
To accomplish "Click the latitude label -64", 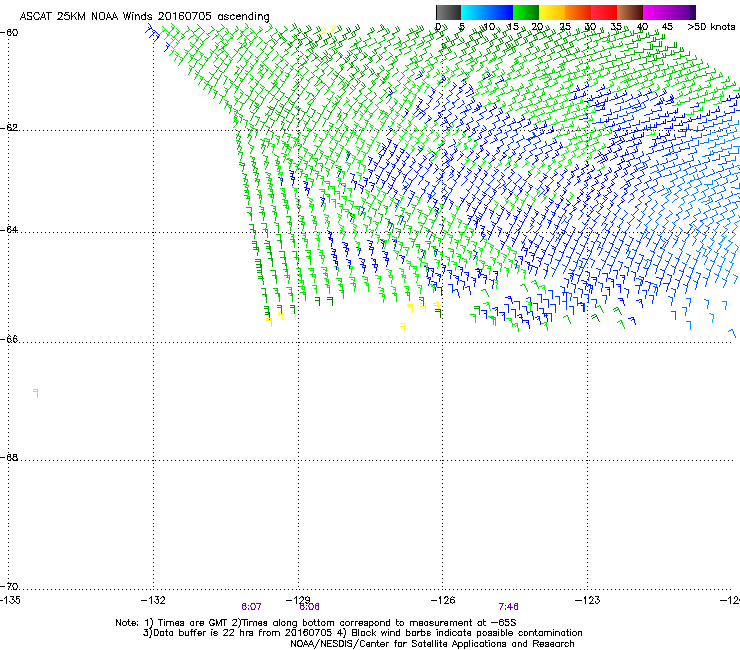I will click(x=9, y=230).
